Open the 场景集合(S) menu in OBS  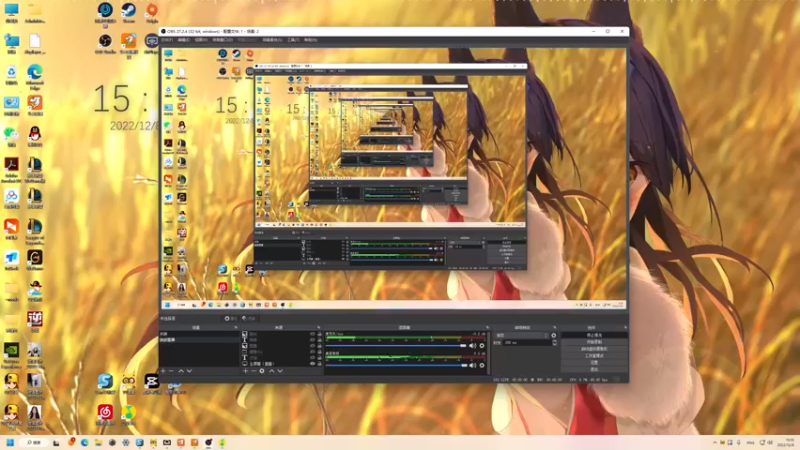[272, 40]
